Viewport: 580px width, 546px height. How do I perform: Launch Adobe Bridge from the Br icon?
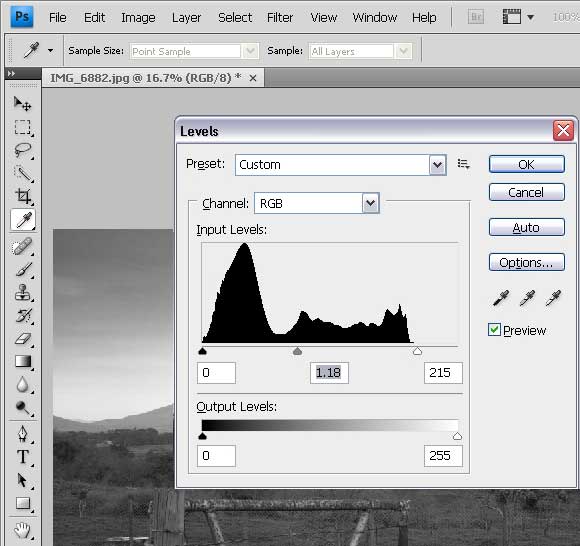coord(476,17)
